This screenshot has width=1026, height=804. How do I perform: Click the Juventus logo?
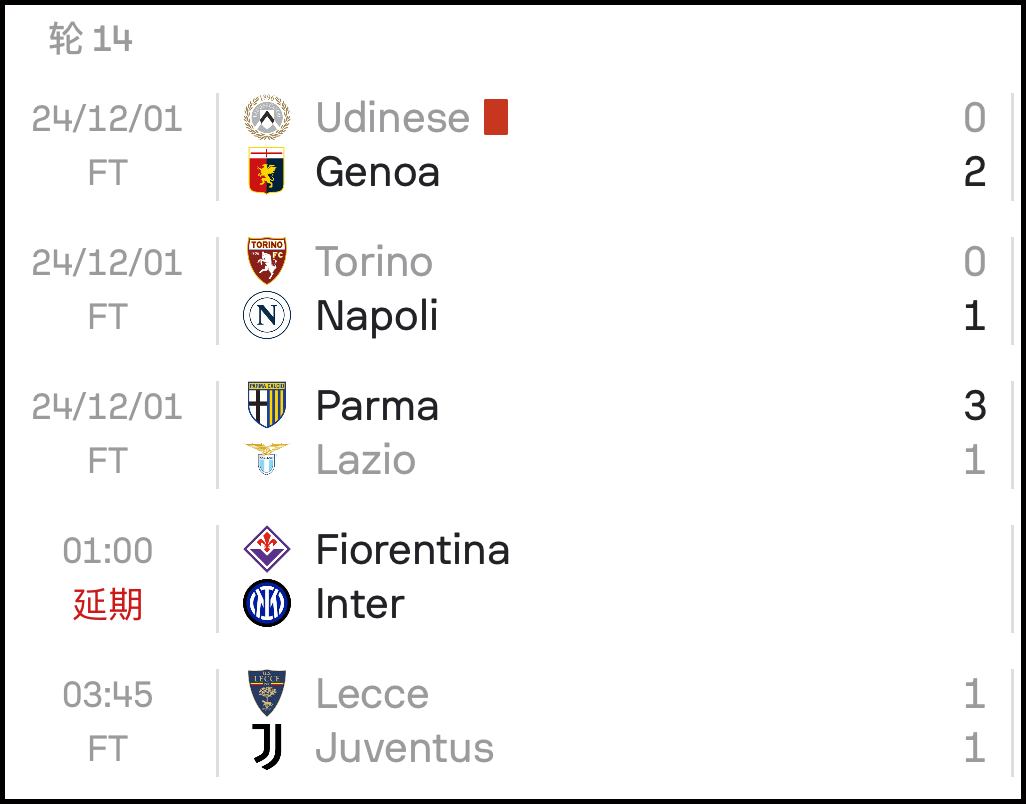[267, 746]
